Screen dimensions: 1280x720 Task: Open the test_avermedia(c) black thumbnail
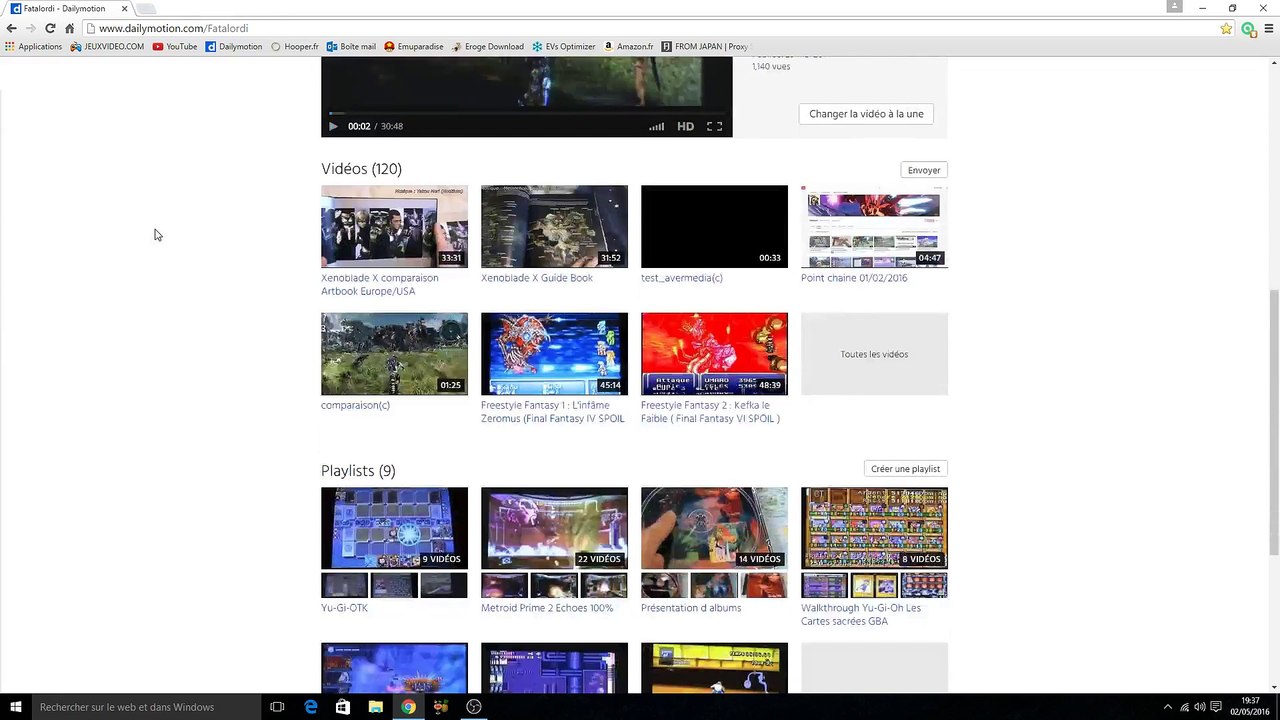pos(714,226)
